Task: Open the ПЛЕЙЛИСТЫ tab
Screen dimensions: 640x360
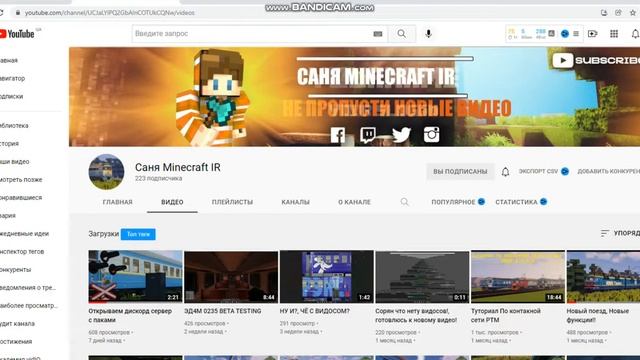Action: [x=232, y=202]
